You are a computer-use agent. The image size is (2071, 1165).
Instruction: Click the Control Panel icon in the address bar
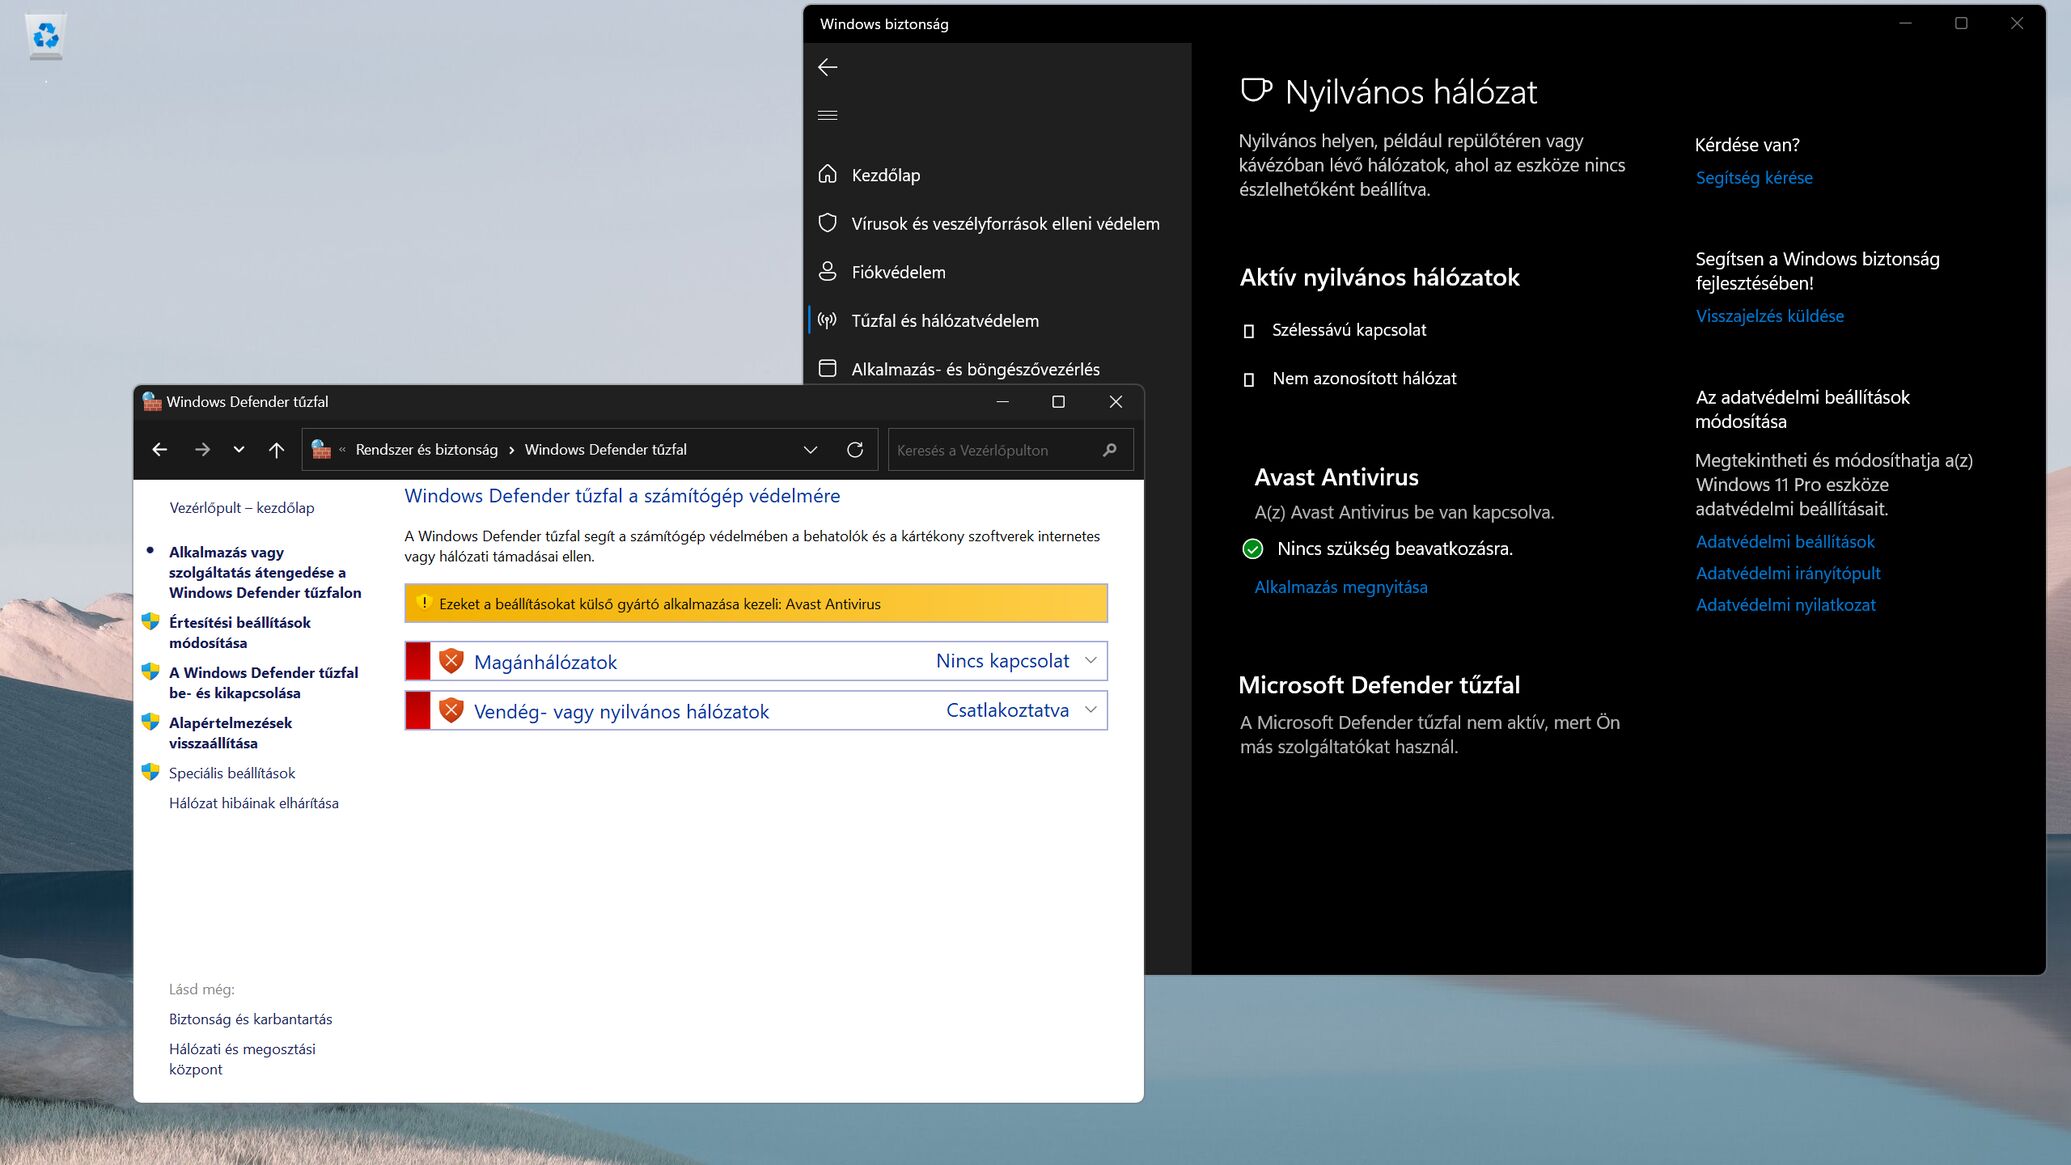point(321,450)
